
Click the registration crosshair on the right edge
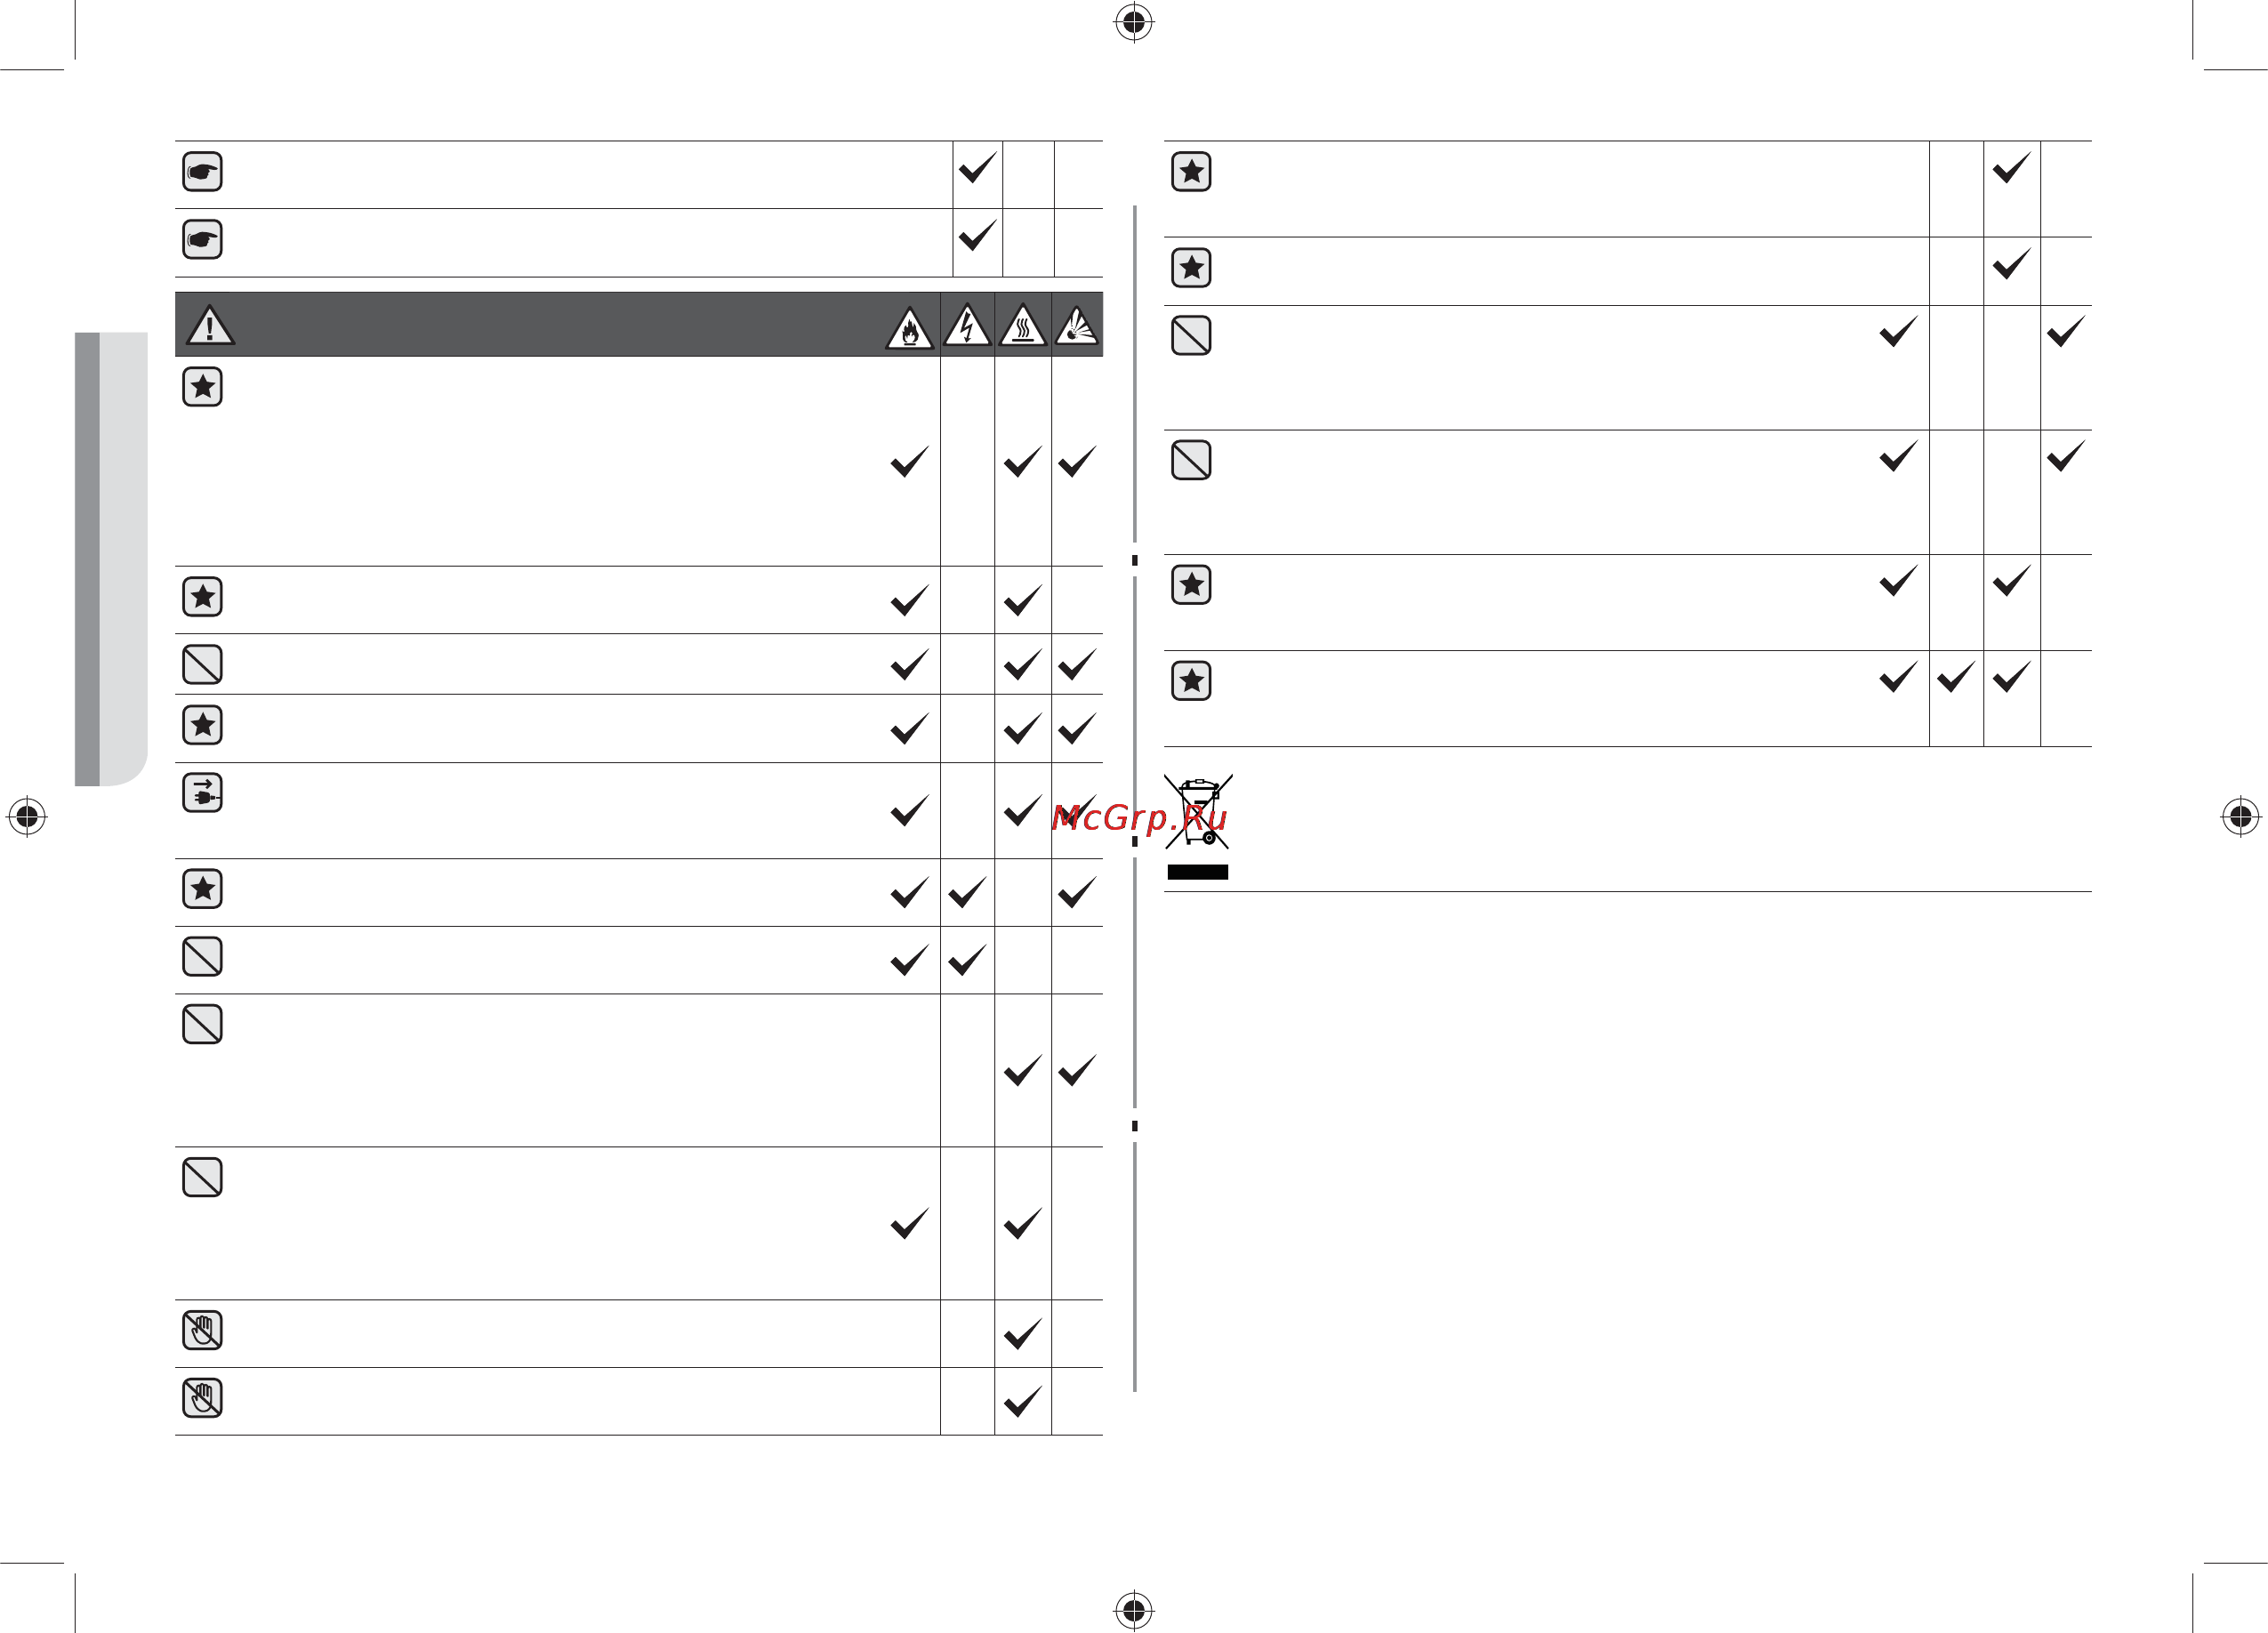[x=2241, y=817]
